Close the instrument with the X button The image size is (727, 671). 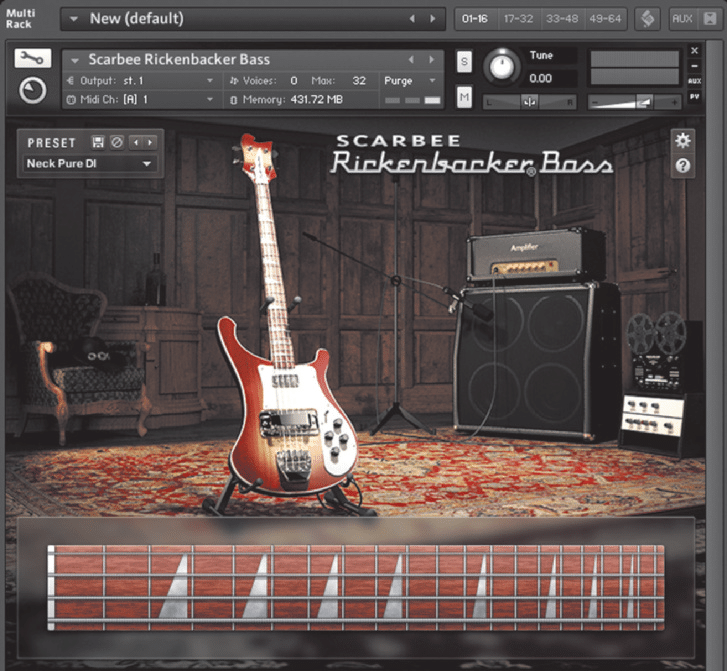694,51
